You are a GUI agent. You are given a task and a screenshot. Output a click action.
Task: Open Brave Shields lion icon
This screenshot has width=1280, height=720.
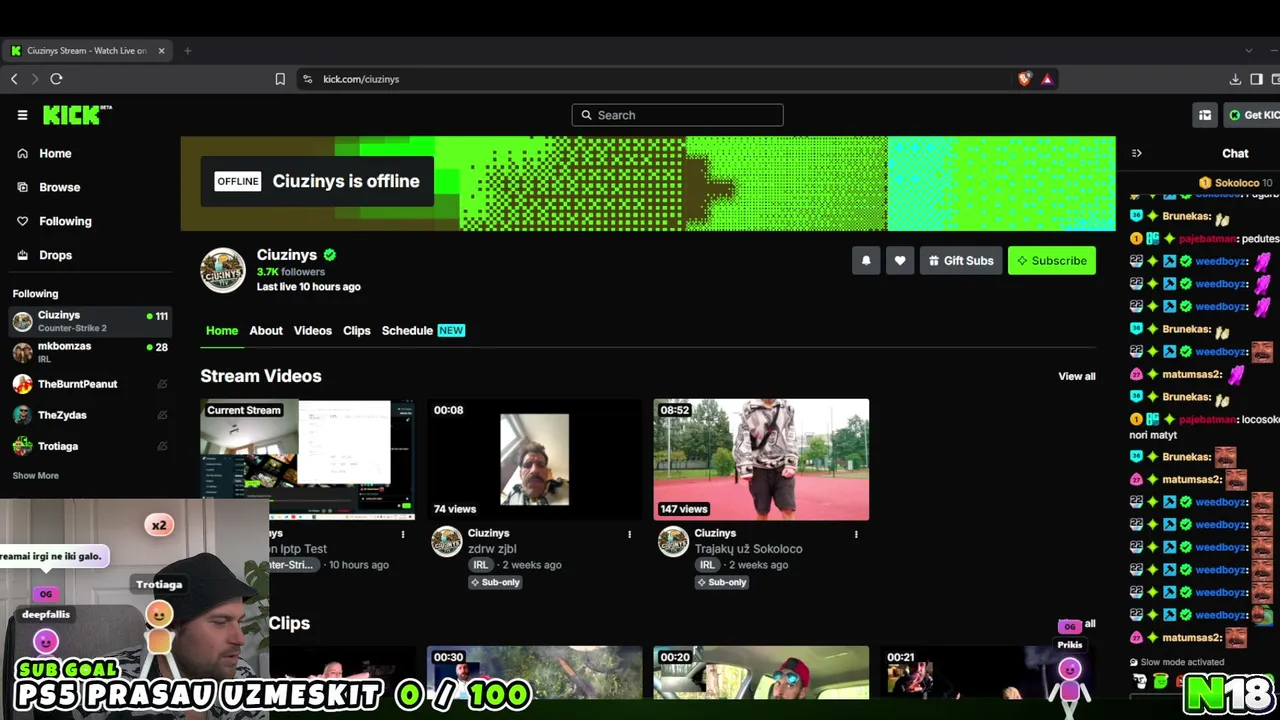1024,79
